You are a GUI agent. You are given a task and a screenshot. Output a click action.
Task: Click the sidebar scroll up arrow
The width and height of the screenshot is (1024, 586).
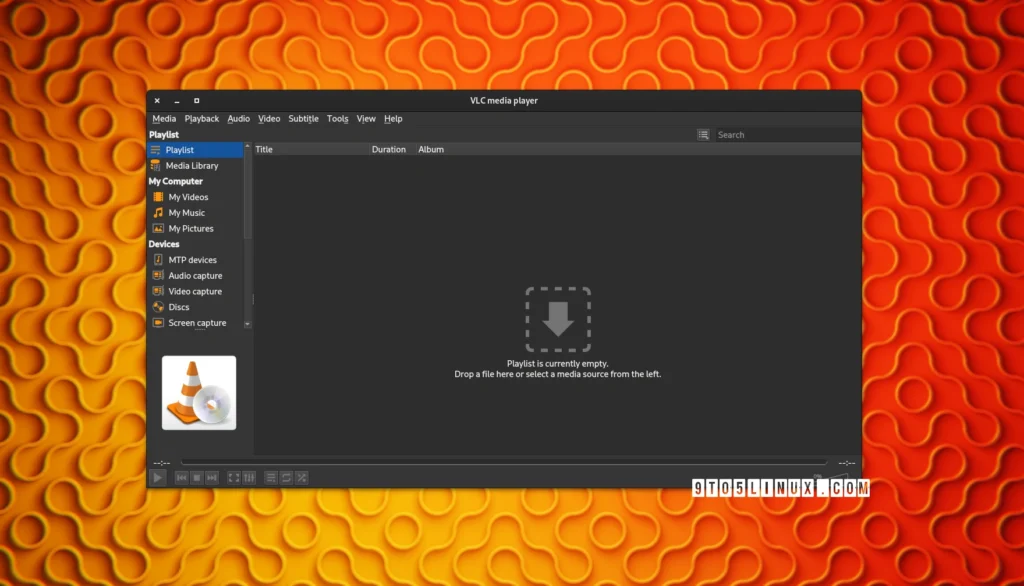(248, 146)
